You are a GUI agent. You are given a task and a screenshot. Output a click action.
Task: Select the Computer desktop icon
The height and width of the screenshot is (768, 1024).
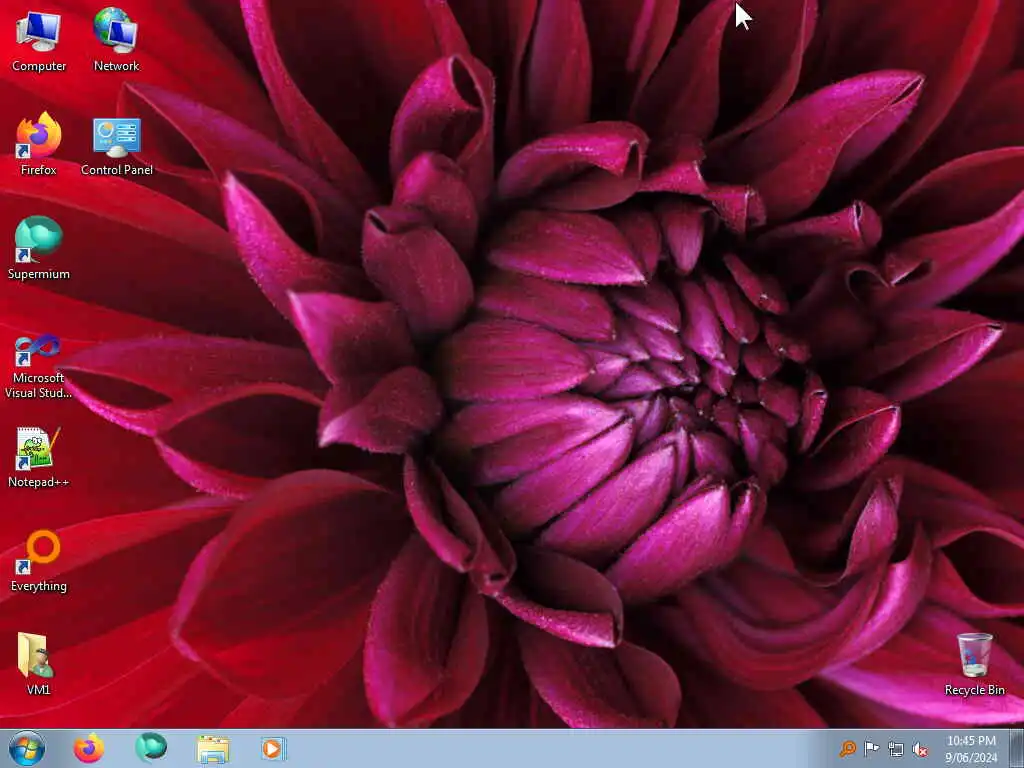39,40
